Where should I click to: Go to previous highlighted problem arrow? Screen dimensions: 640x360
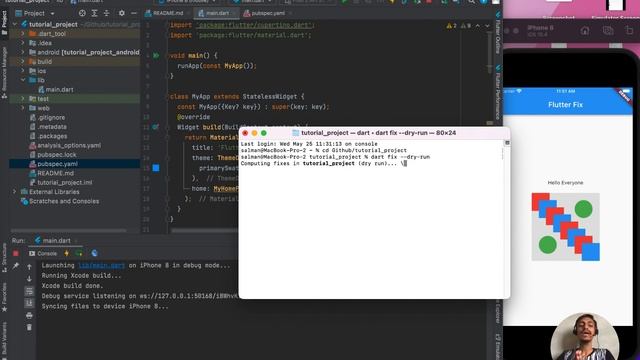tap(478, 26)
